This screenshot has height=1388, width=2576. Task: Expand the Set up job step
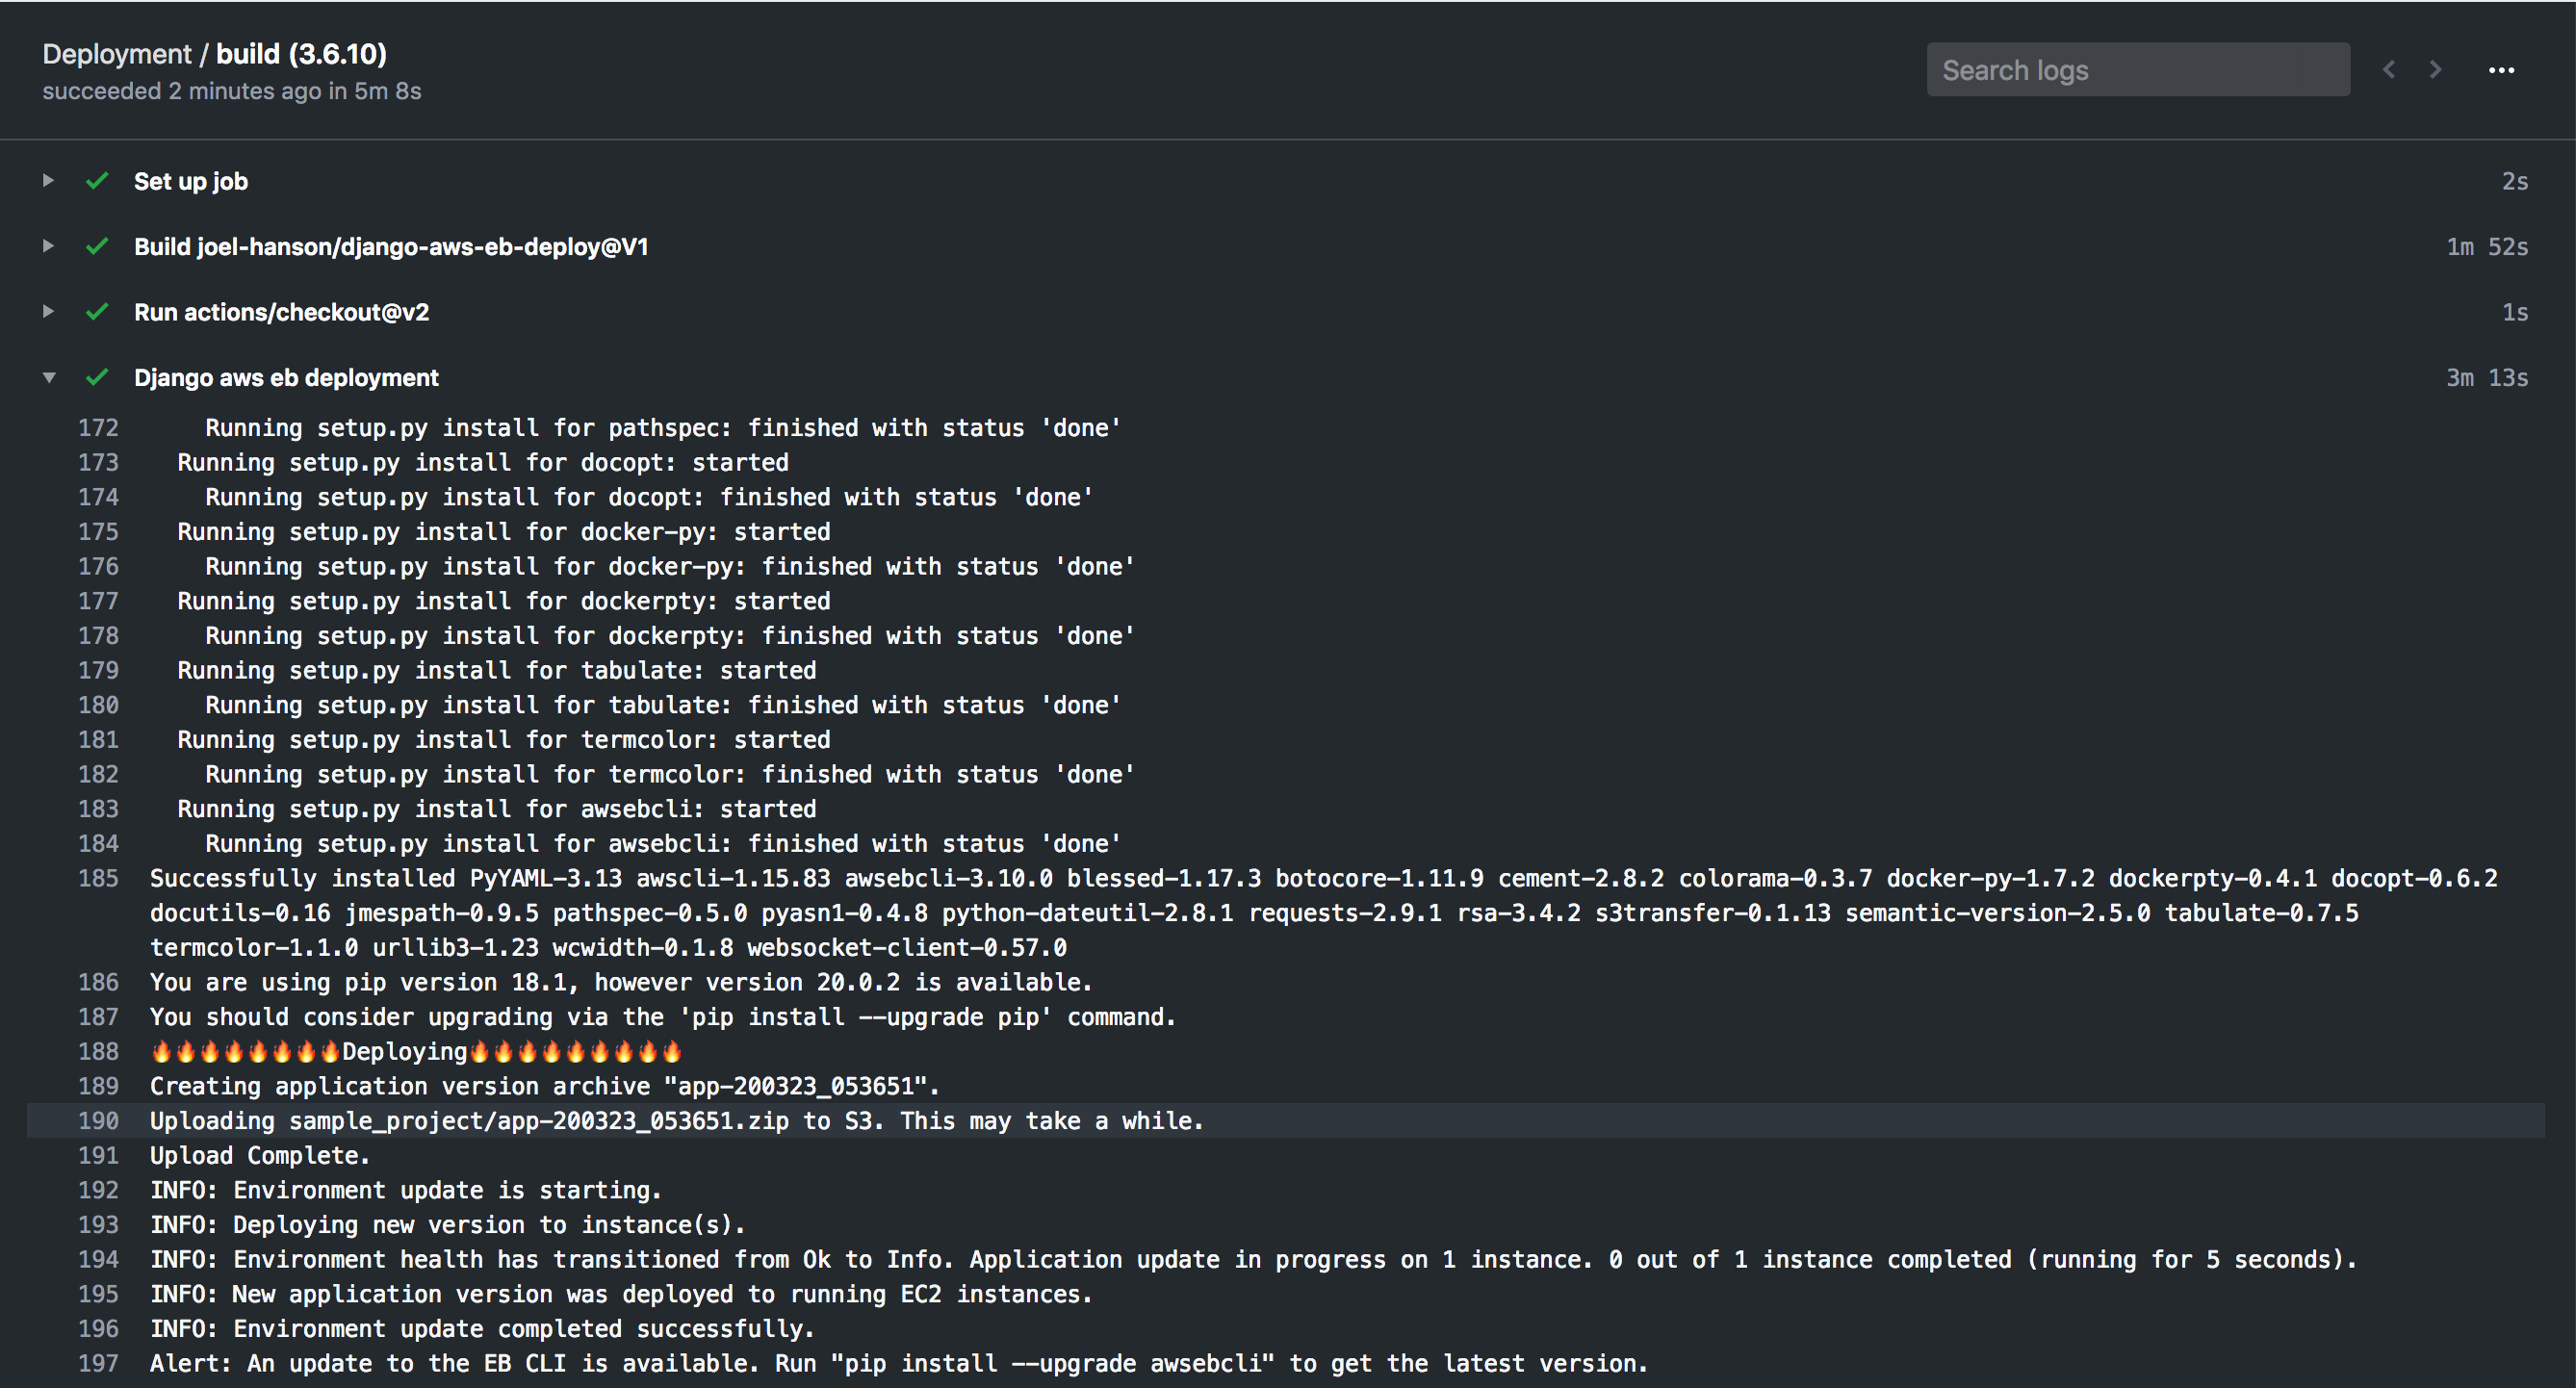pos(48,181)
